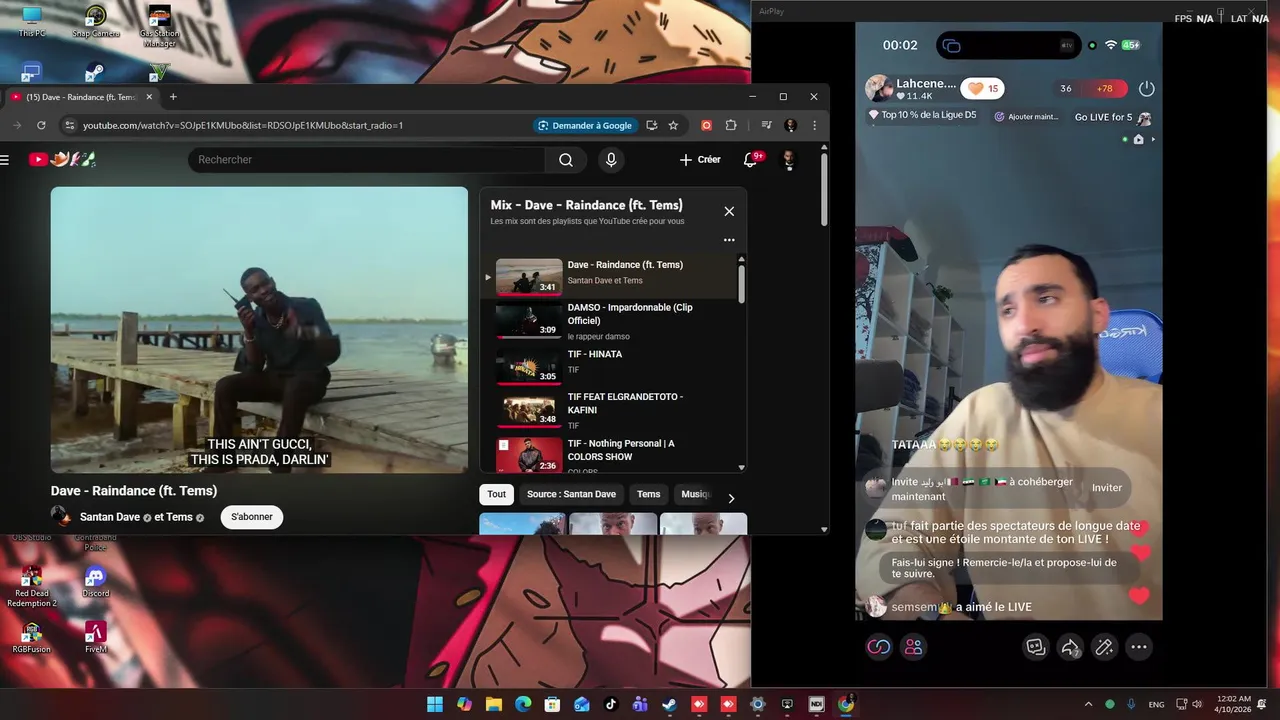The width and height of the screenshot is (1280, 720).
Task: Expand the live side panel arrow
Action: coord(1153,139)
